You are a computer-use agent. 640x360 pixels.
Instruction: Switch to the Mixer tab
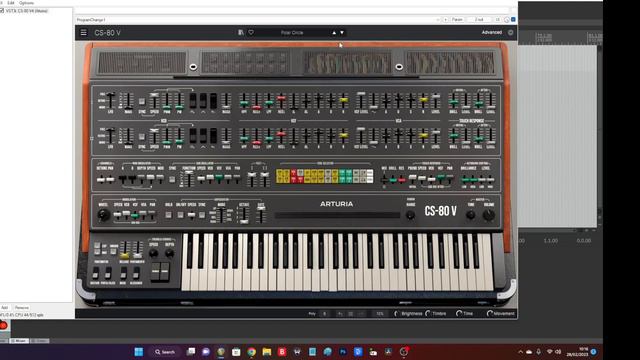tap(19, 340)
